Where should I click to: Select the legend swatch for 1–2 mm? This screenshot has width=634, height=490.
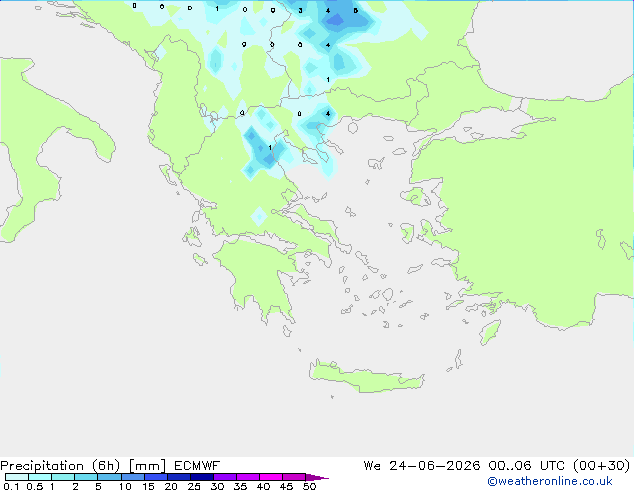pyautogui.click(x=63, y=477)
